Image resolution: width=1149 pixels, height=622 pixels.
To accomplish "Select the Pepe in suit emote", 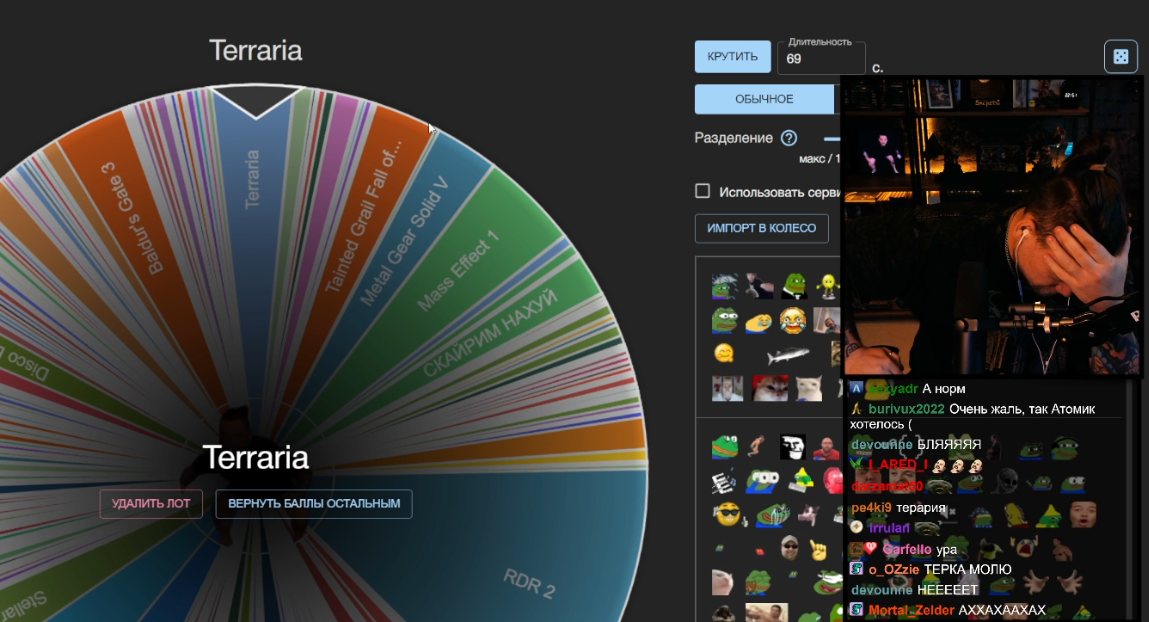I will pyautogui.click(x=794, y=286).
